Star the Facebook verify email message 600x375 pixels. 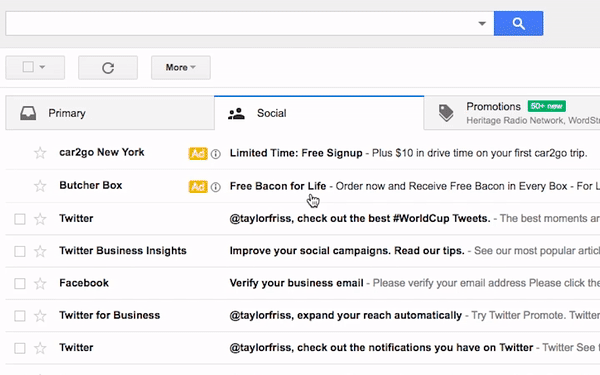tap(40, 284)
